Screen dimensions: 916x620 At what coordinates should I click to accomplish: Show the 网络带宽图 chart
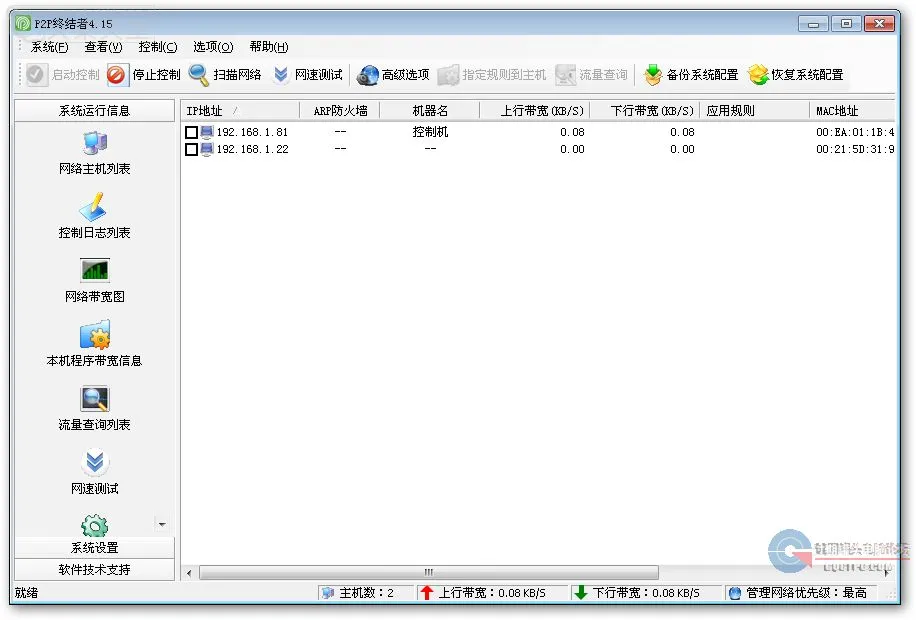click(x=94, y=270)
